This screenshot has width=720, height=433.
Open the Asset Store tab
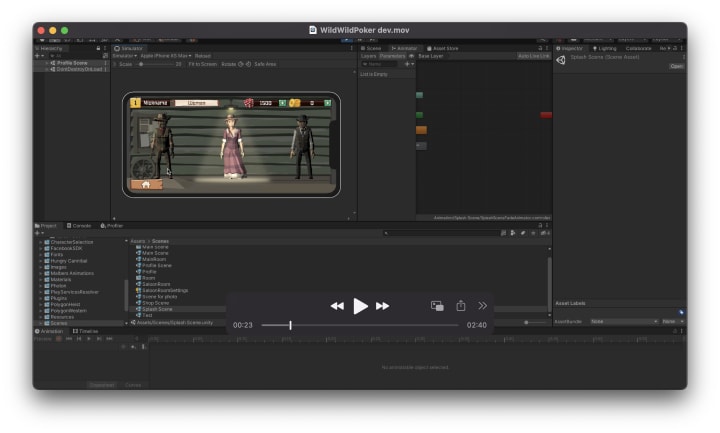tap(443, 48)
